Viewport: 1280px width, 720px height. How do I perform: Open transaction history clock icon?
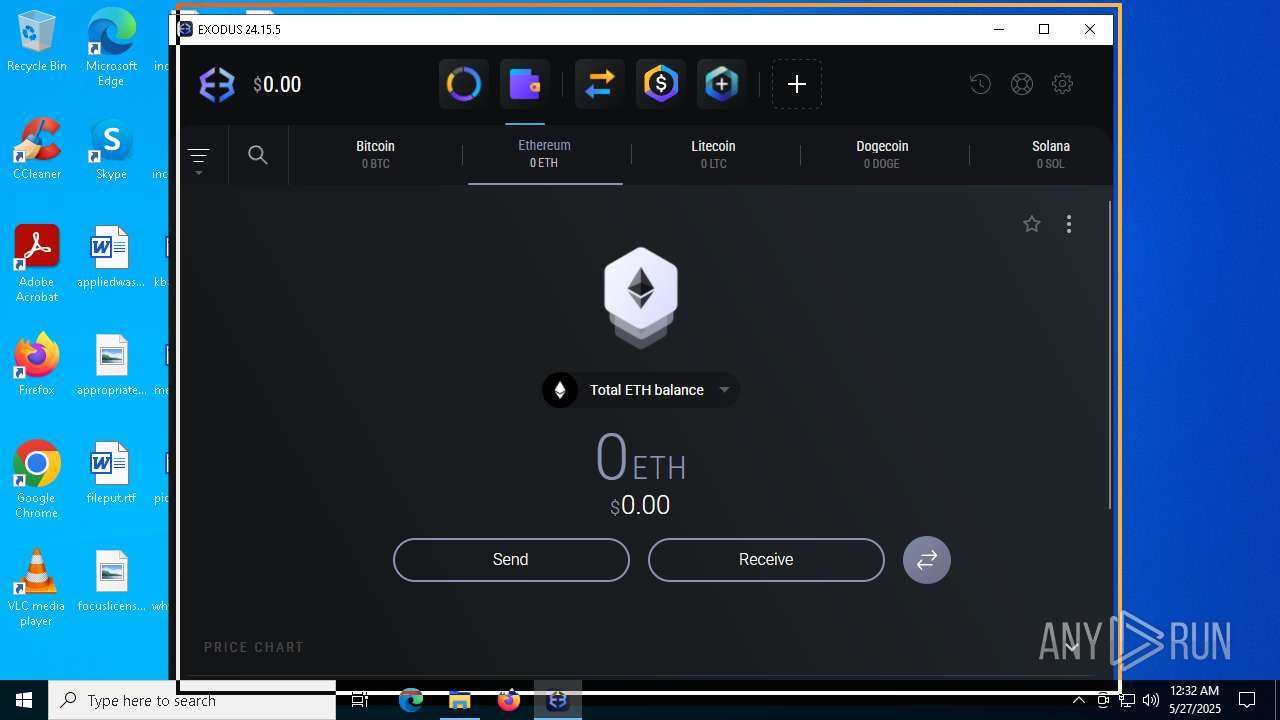tap(980, 84)
